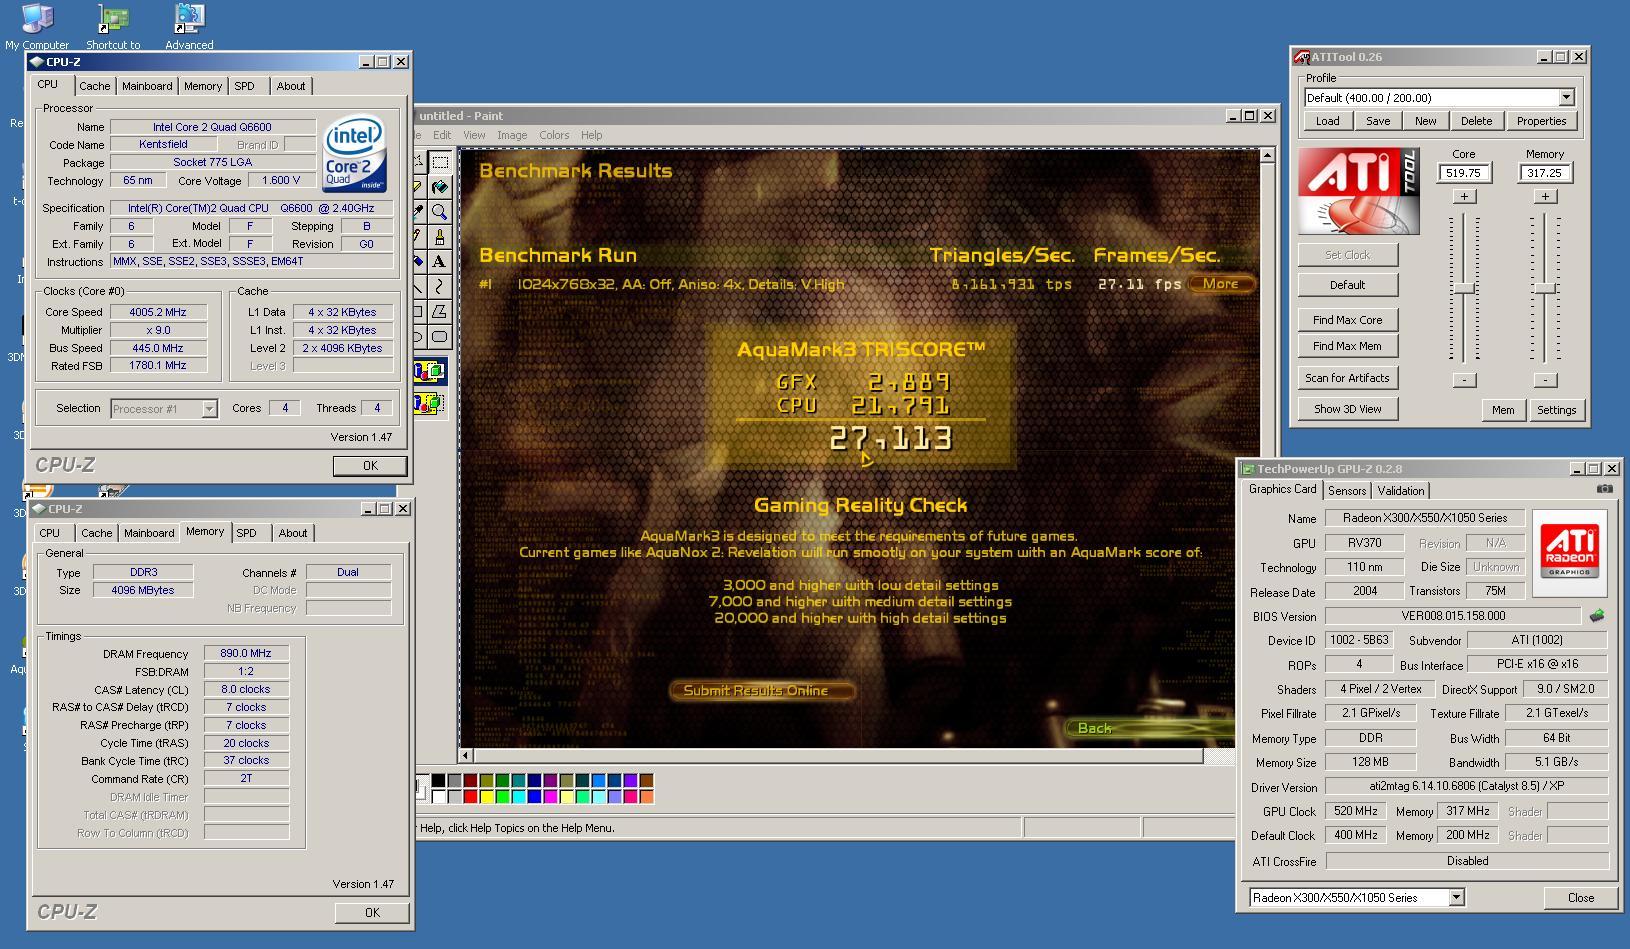Image resolution: width=1630 pixels, height=949 pixels.
Task: Choose the opaque selection option in Paint
Action: click(x=430, y=372)
